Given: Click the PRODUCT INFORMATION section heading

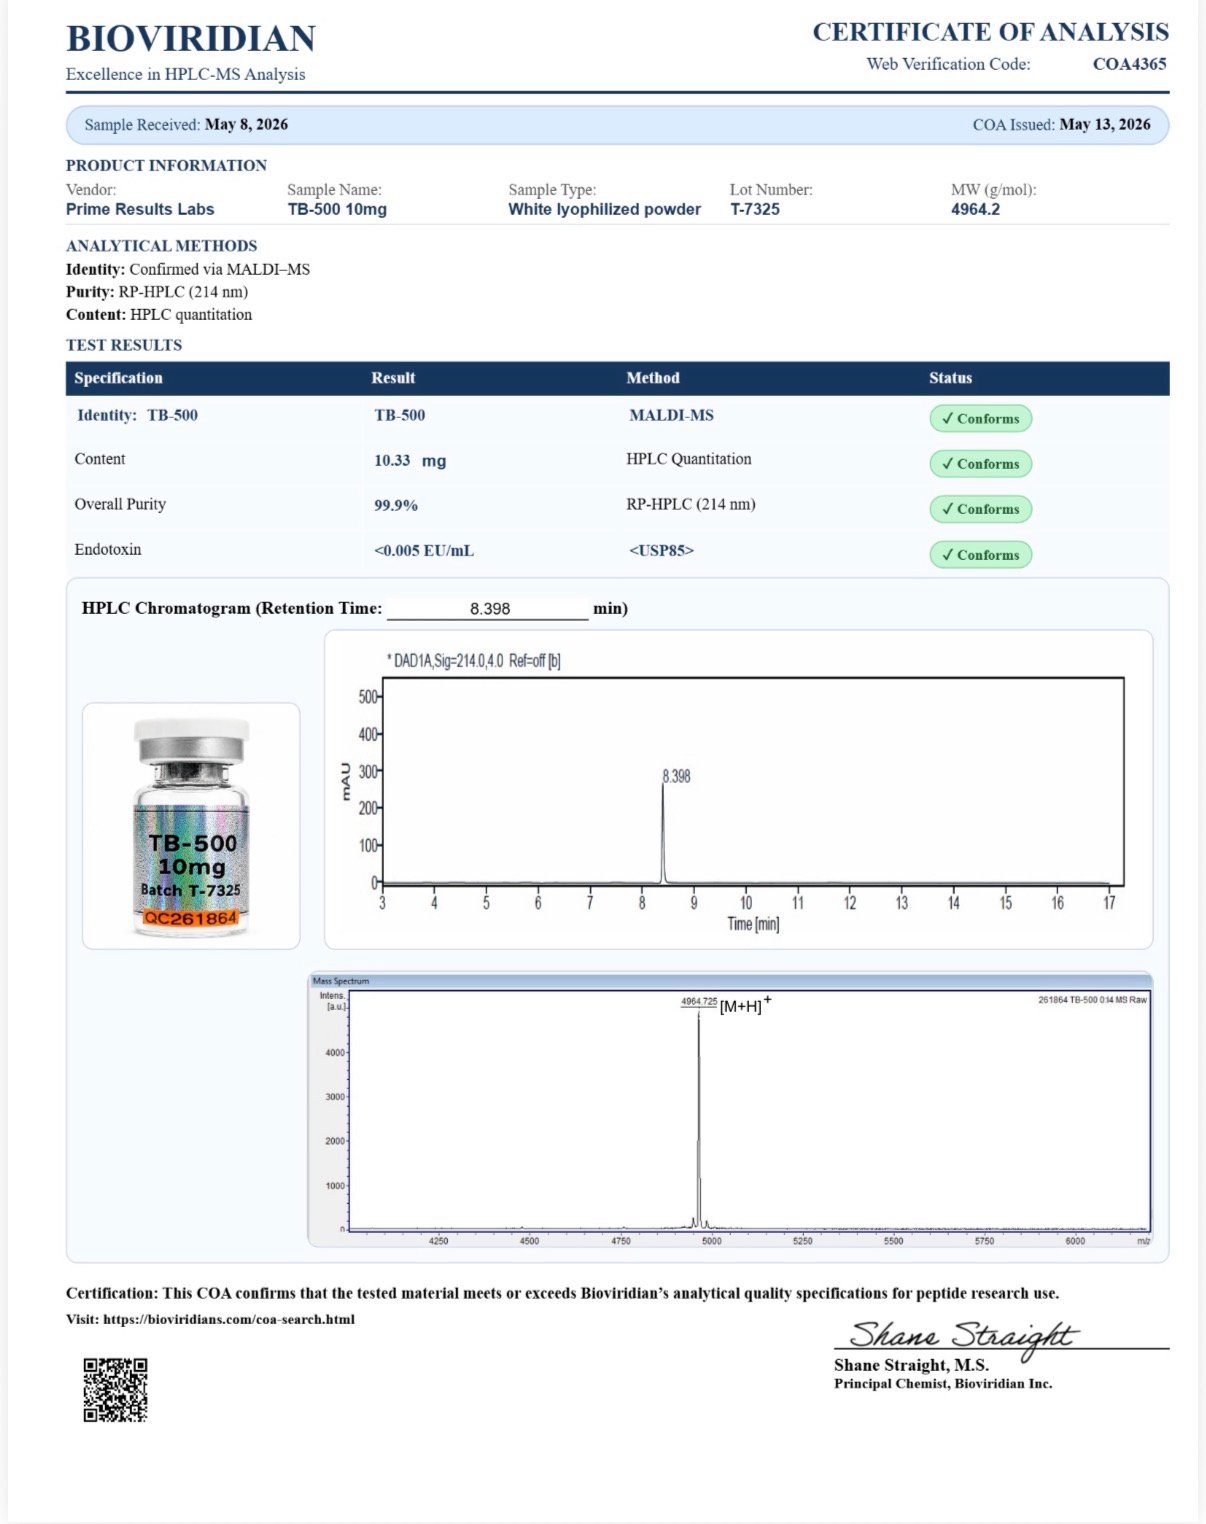Looking at the screenshot, I should point(166,165).
